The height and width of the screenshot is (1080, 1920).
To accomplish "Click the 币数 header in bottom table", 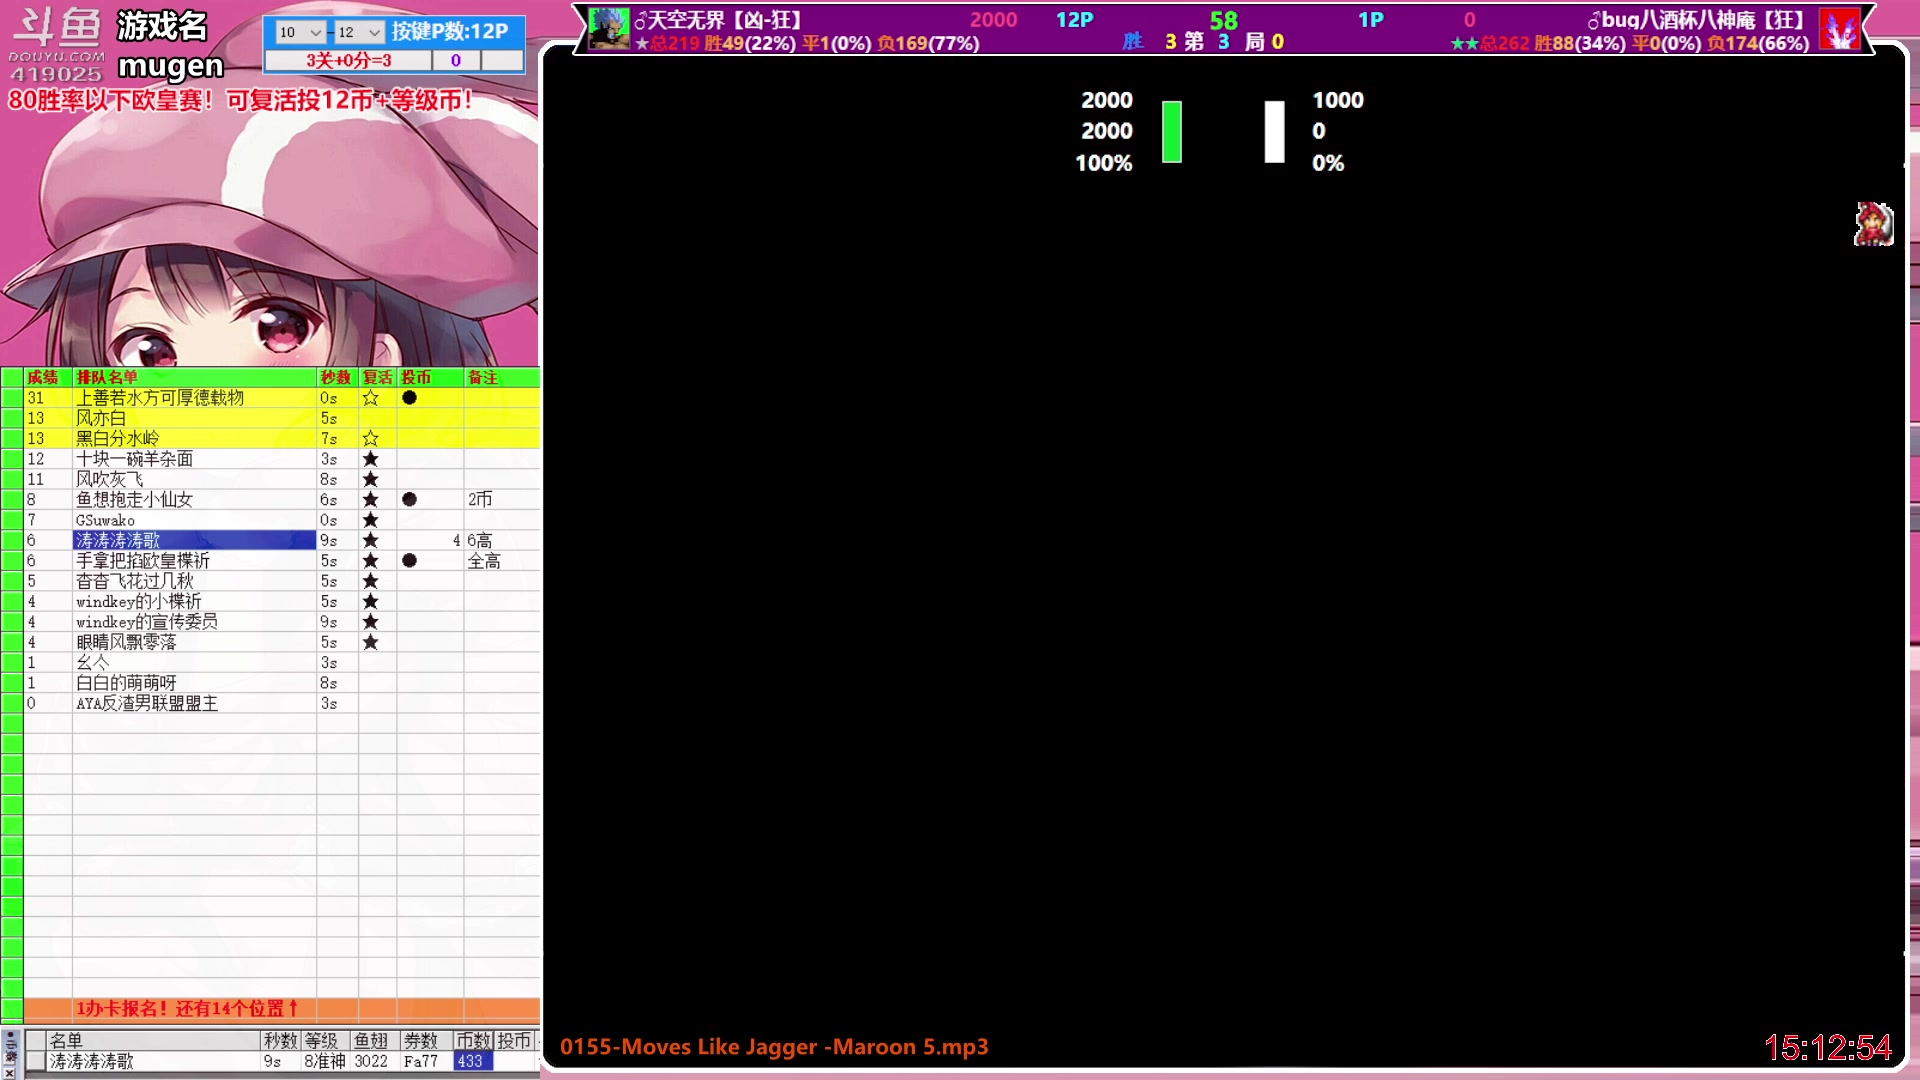I will coord(473,1041).
